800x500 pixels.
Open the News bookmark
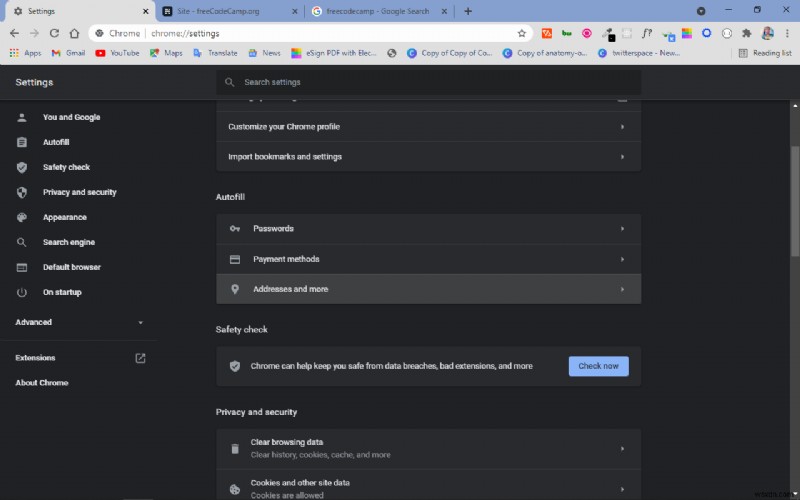pyautogui.click(x=264, y=53)
